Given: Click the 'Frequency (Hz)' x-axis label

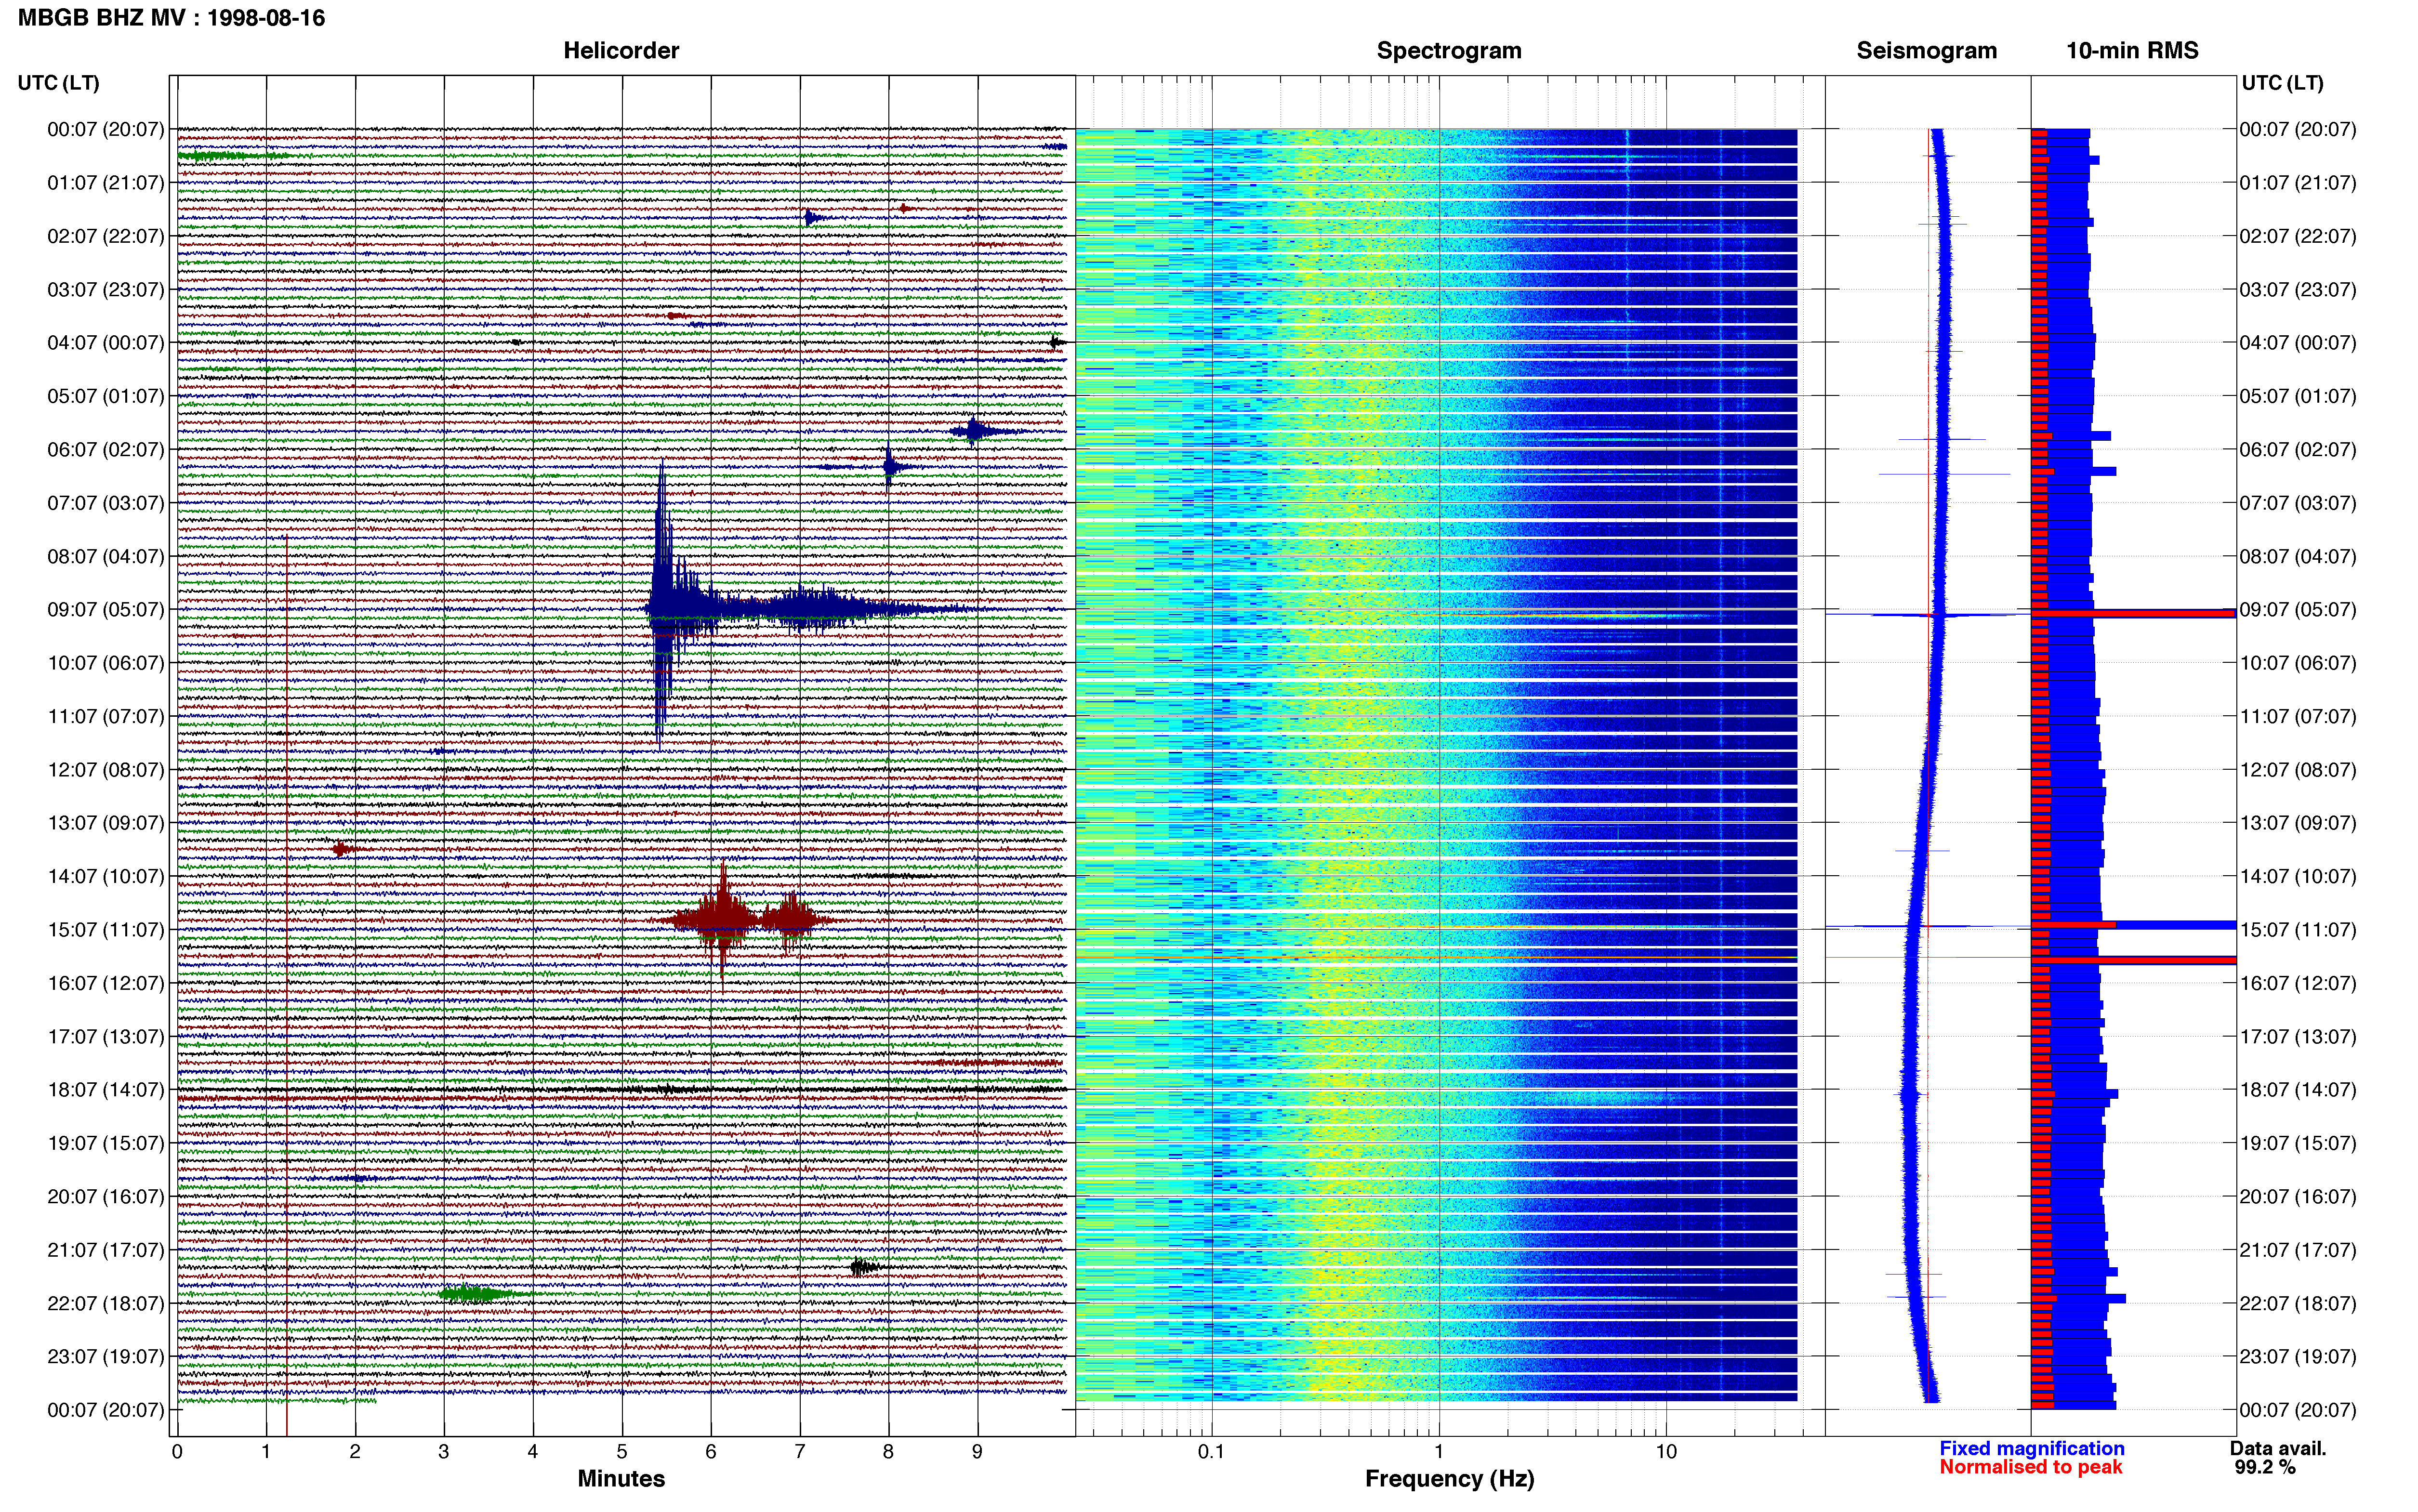Looking at the screenshot, I should pos(1449,1479).
